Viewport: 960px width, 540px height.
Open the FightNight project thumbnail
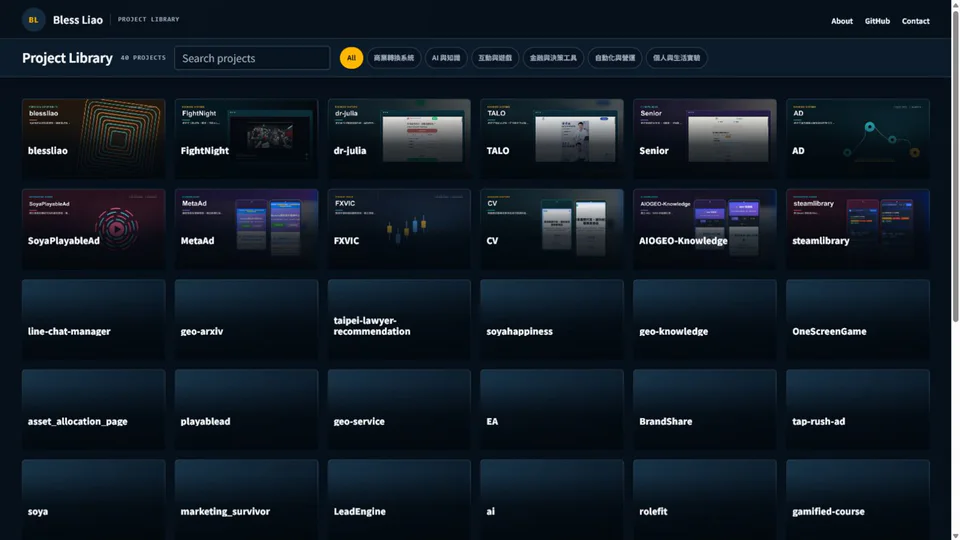tap(246, 139)
